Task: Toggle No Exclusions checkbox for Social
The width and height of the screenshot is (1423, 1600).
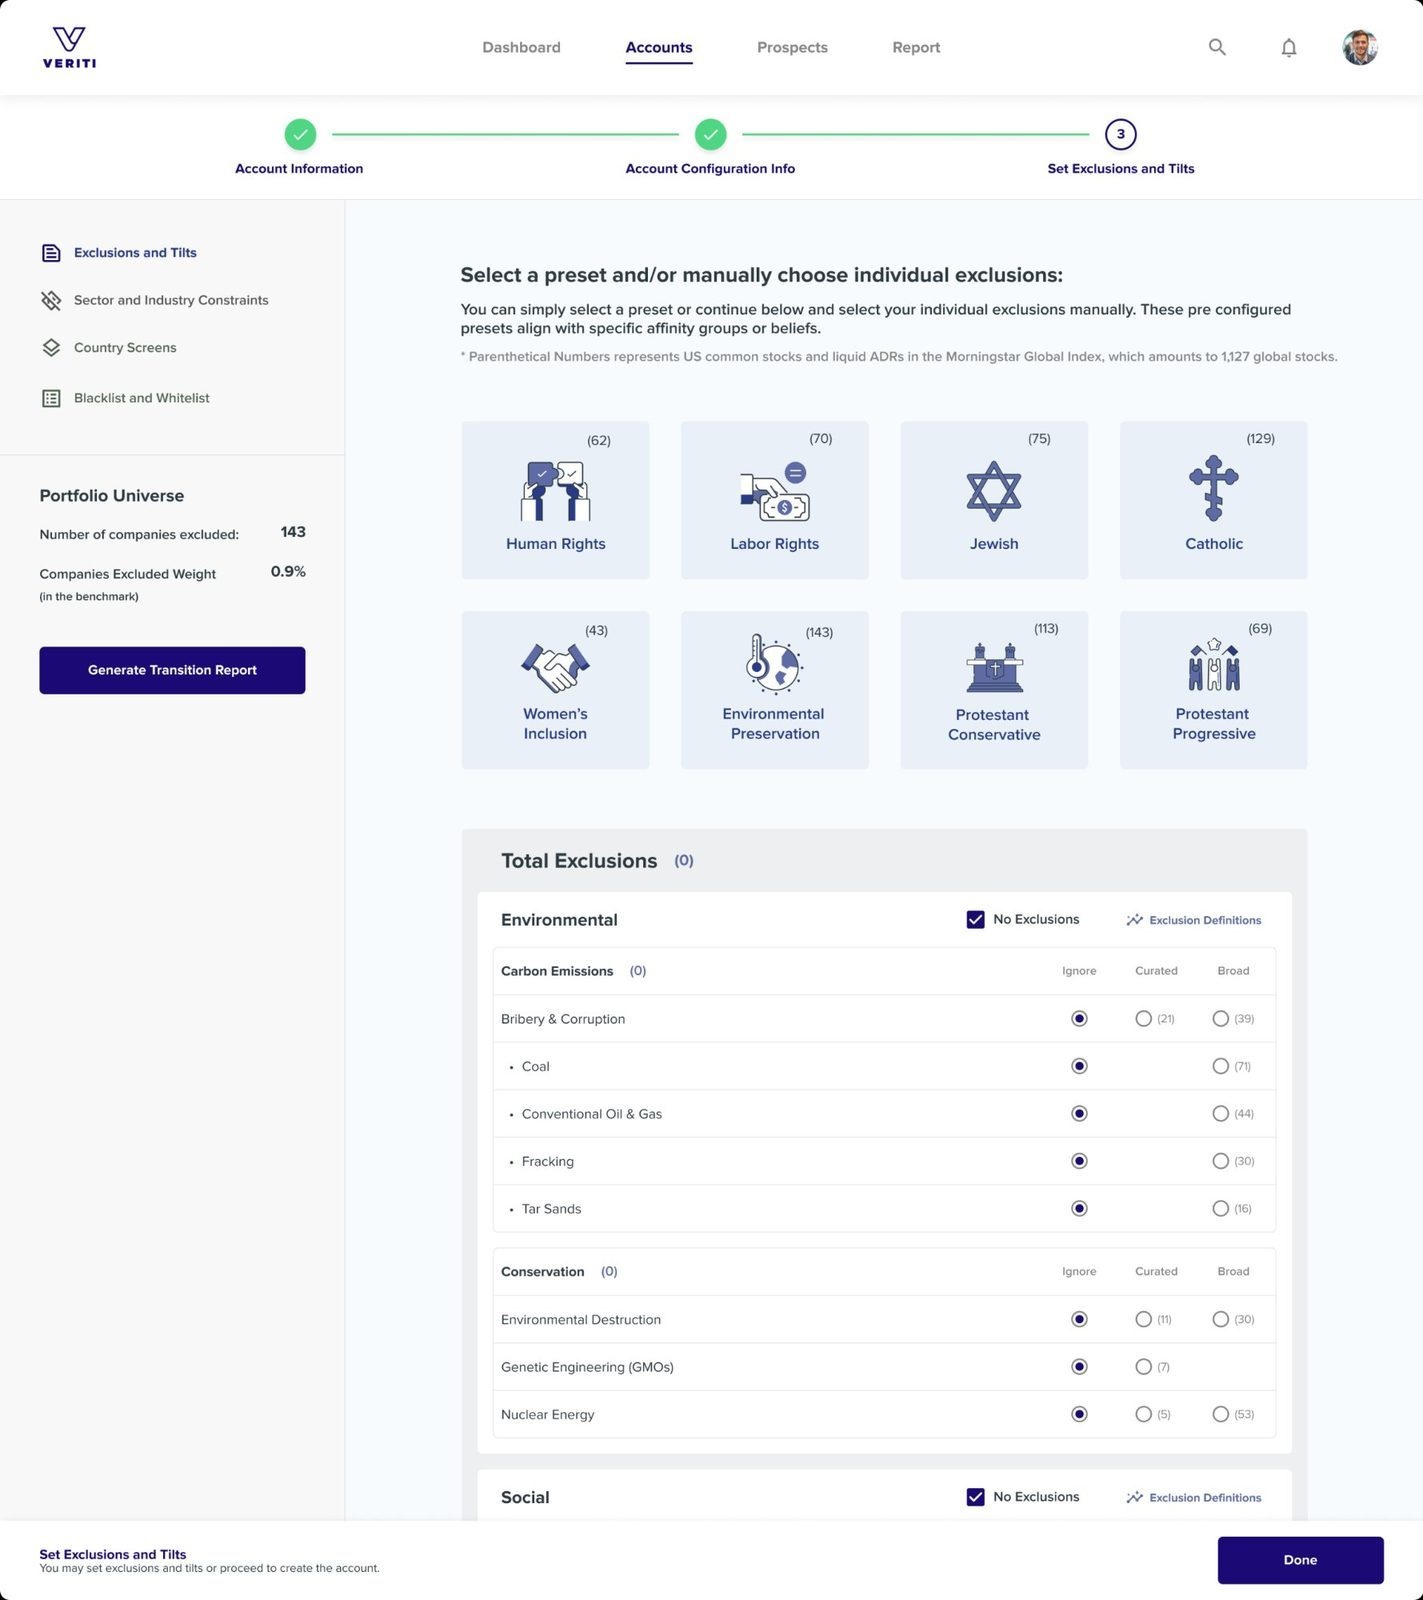Action: click(x=975, y=1497)
